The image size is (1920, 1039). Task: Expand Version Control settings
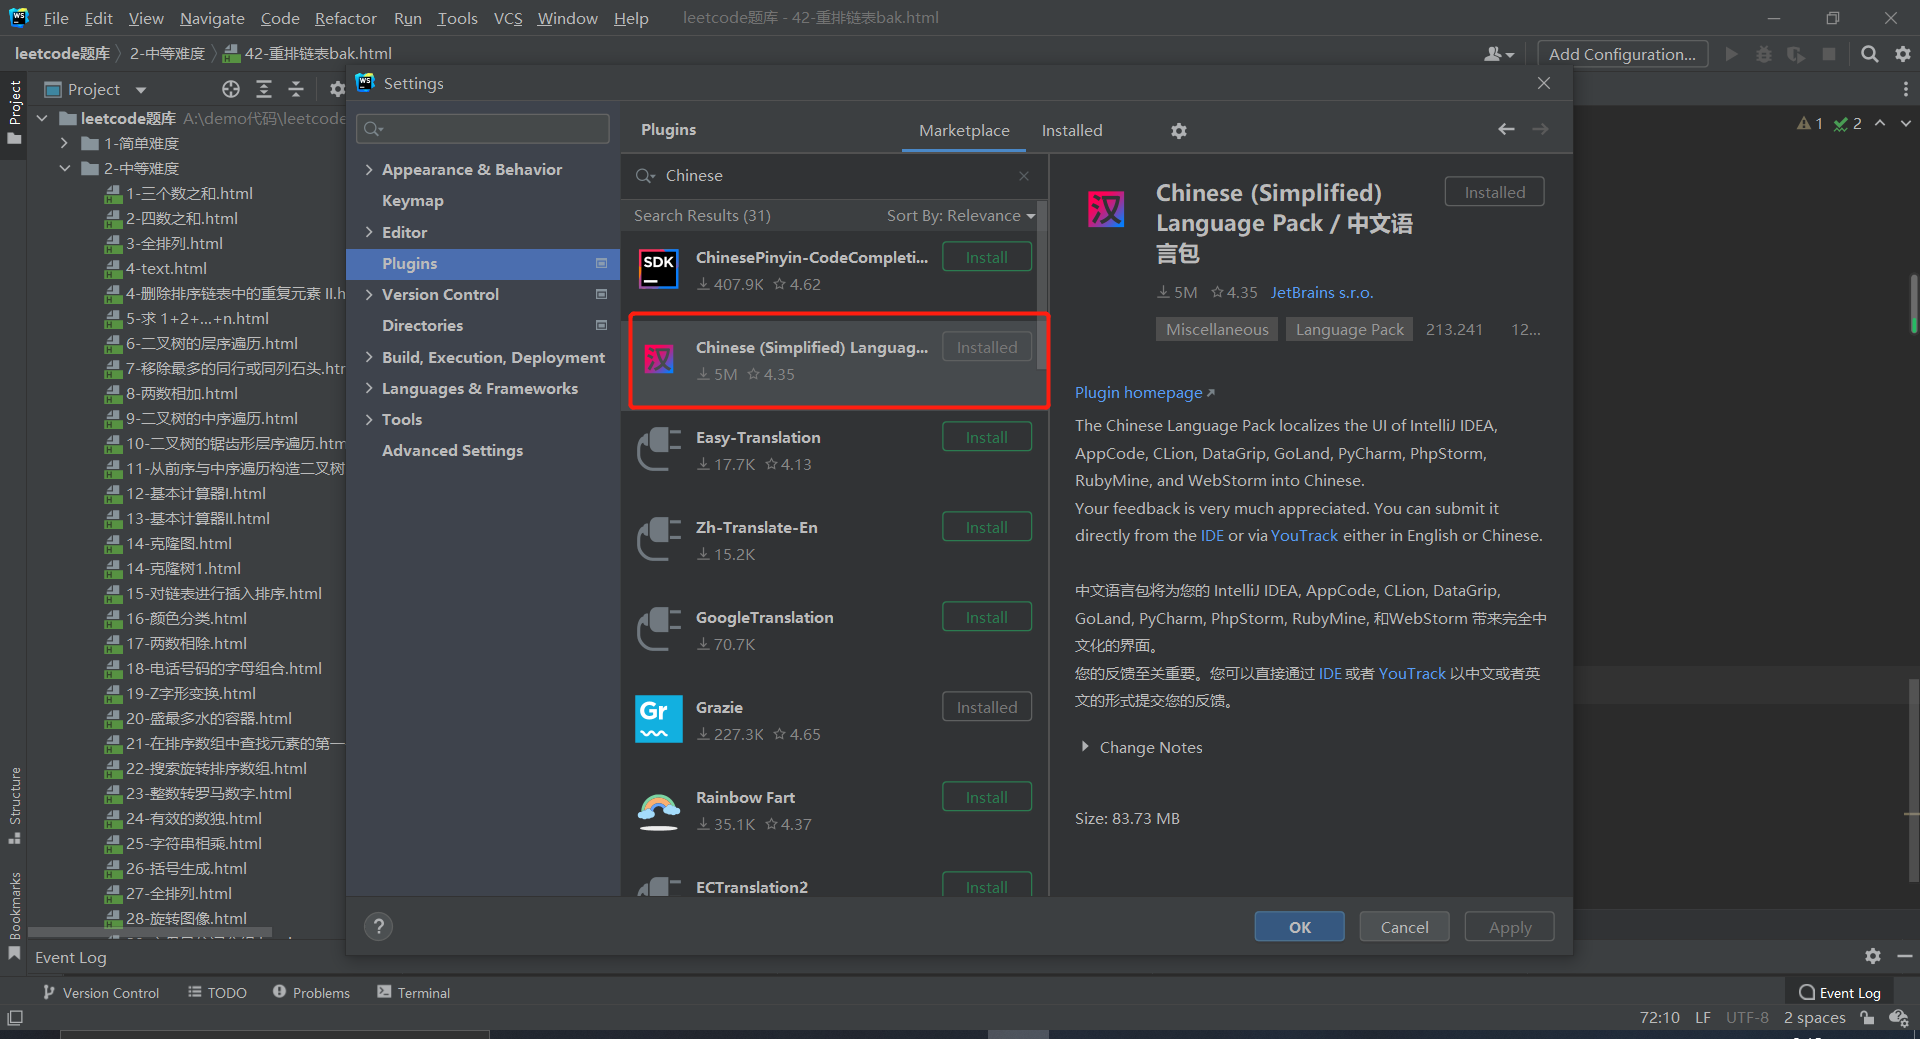tap(369, 294)
